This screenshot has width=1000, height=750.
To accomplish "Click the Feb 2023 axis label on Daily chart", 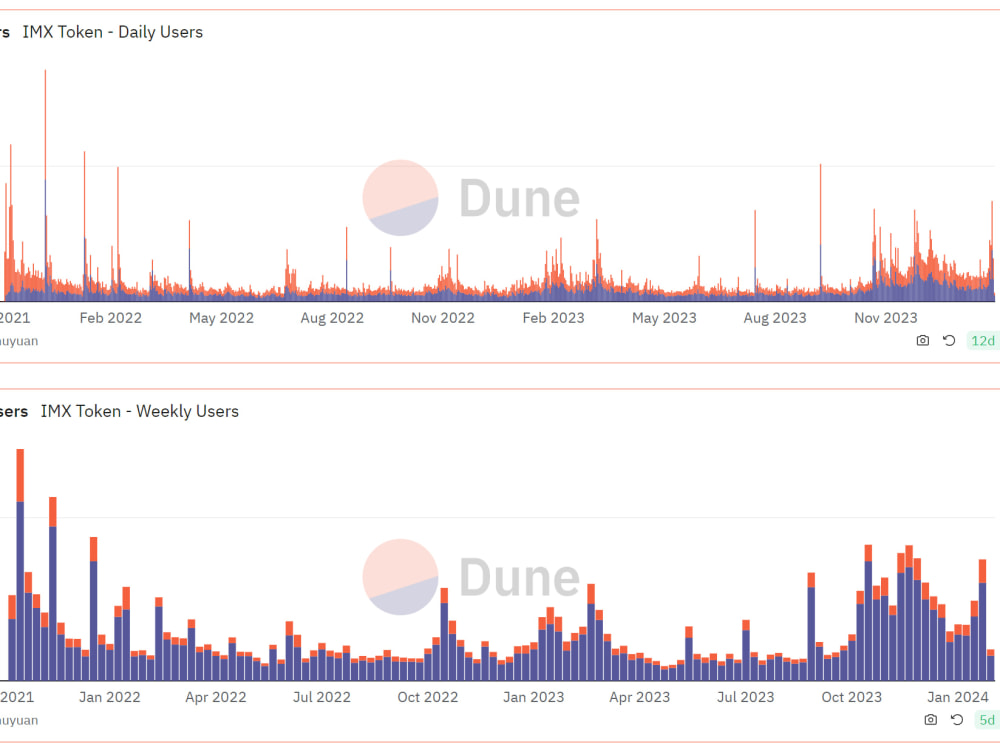I will (x=553, y=318).
